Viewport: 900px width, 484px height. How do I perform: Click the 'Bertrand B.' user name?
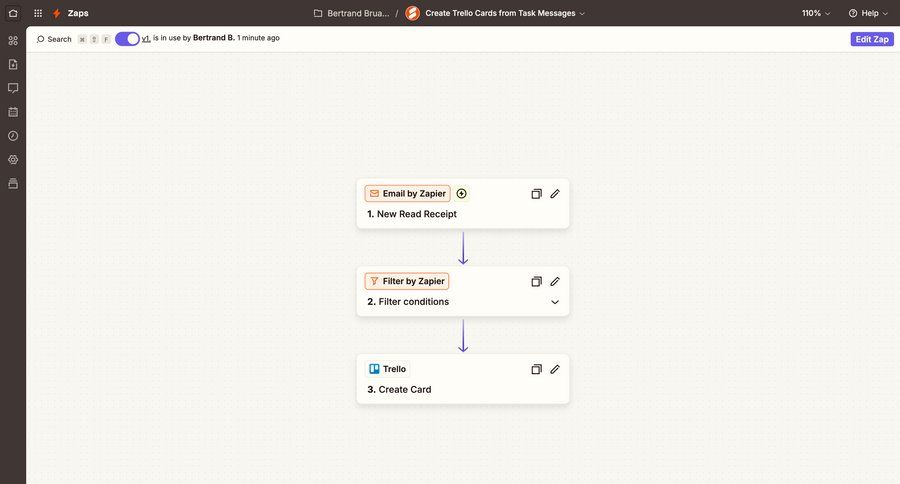[x=214, y=38]
